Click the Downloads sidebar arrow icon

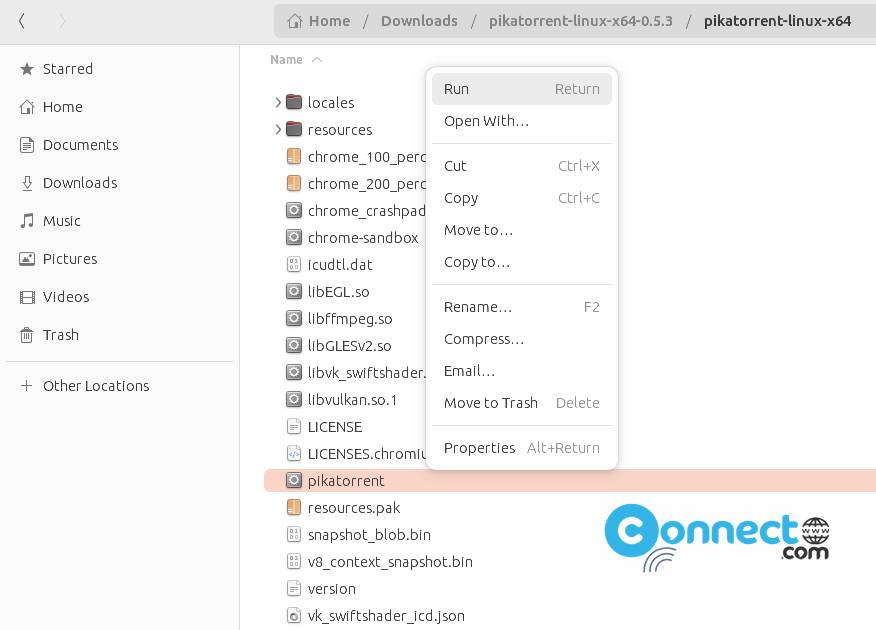26,183
